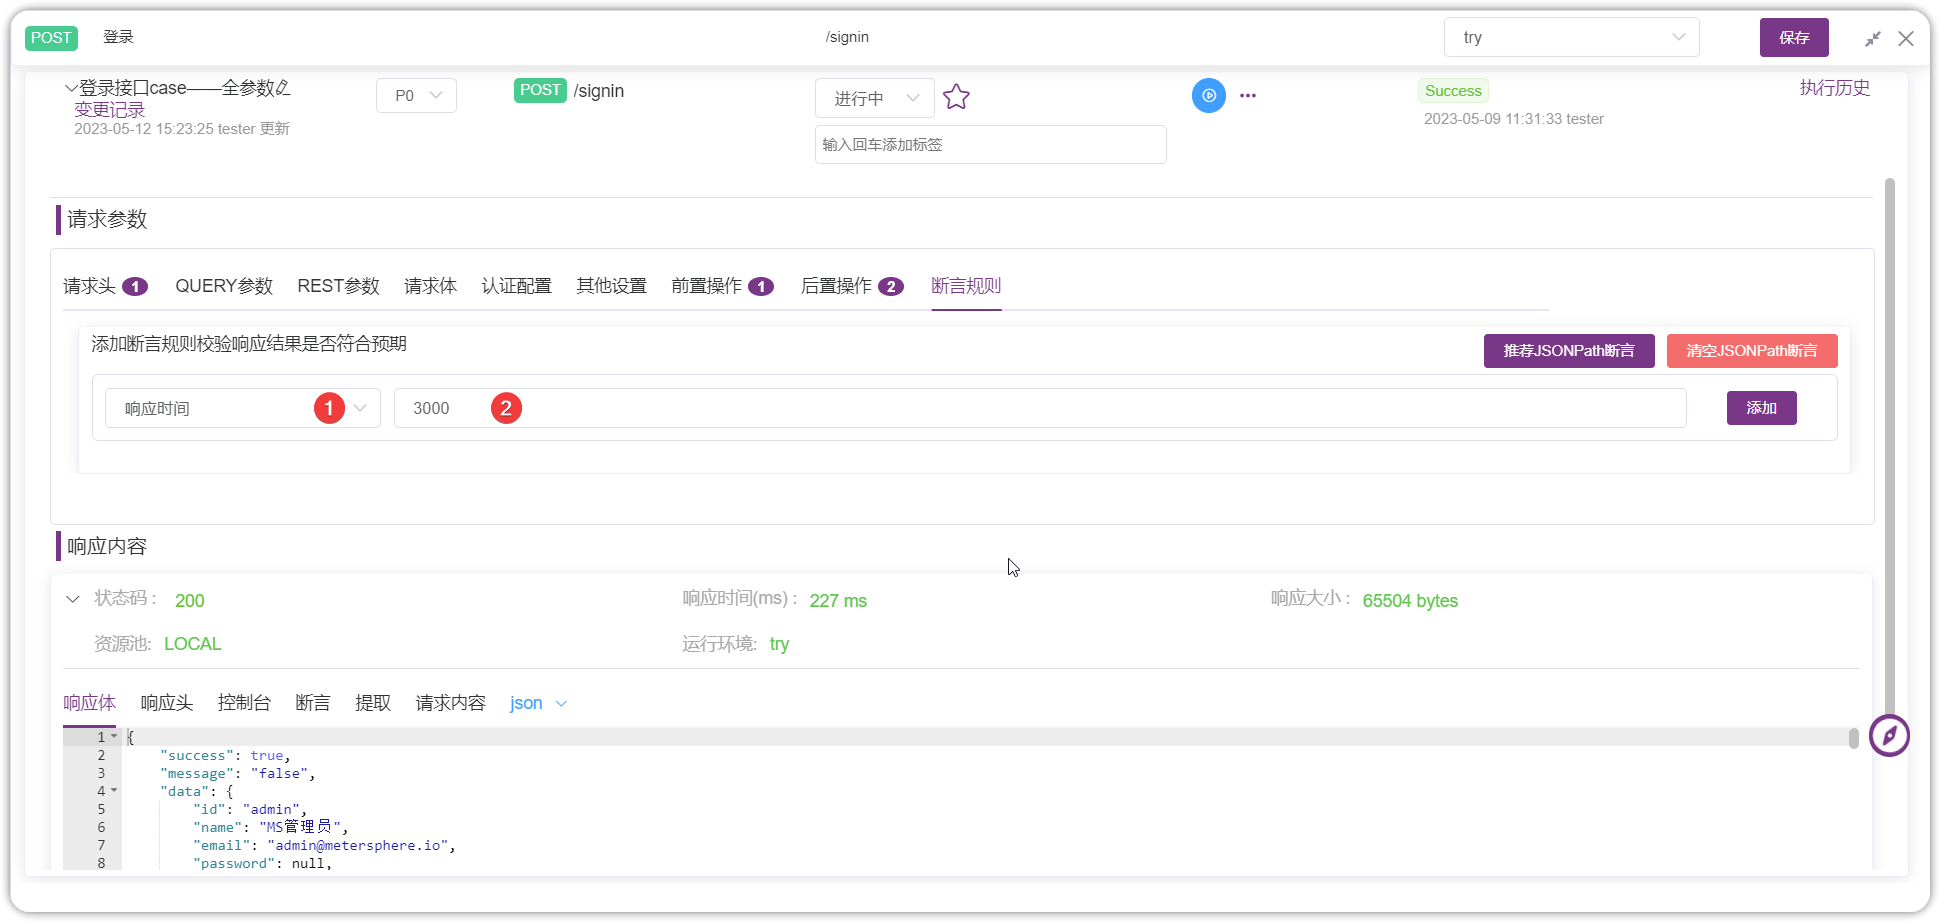The height and width of the screenshot is (922, 1940).
Task: Open the 变更记录 link
Action: click(110, 110)
